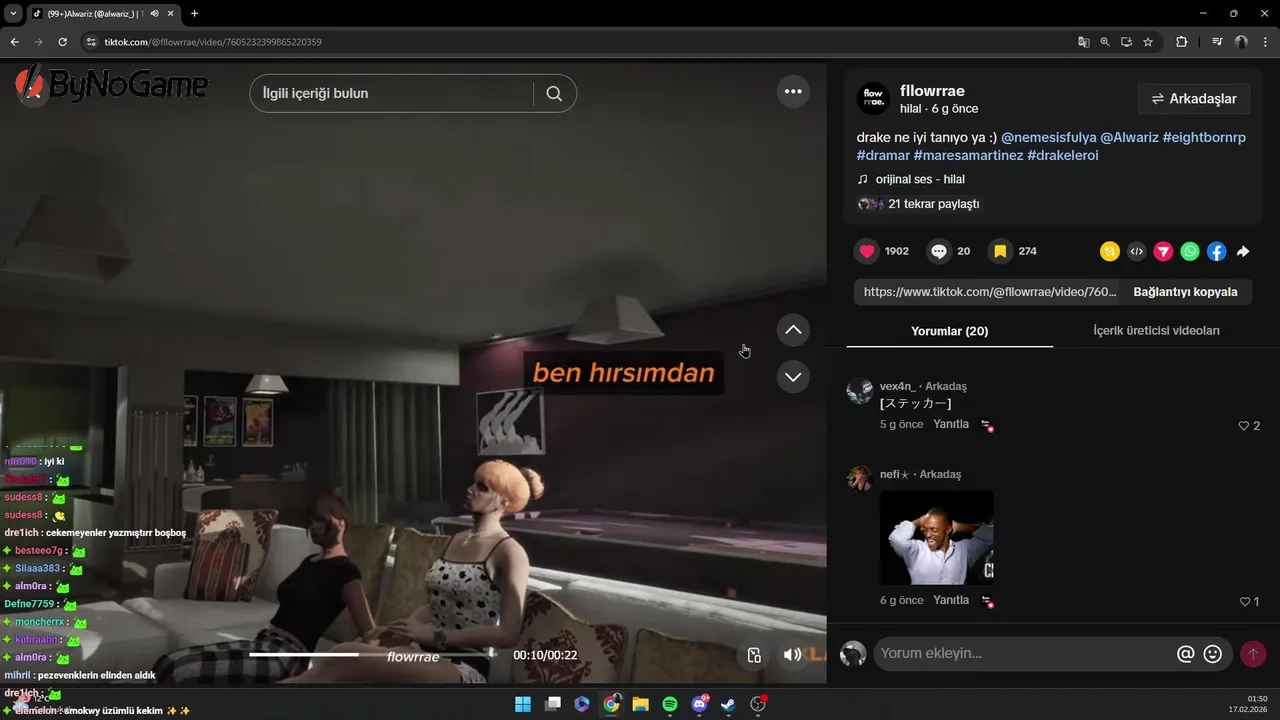Open Chrome extensions puzzle icon
Viewport: 1280px width, 720px height.
(x=1182, y=42)
